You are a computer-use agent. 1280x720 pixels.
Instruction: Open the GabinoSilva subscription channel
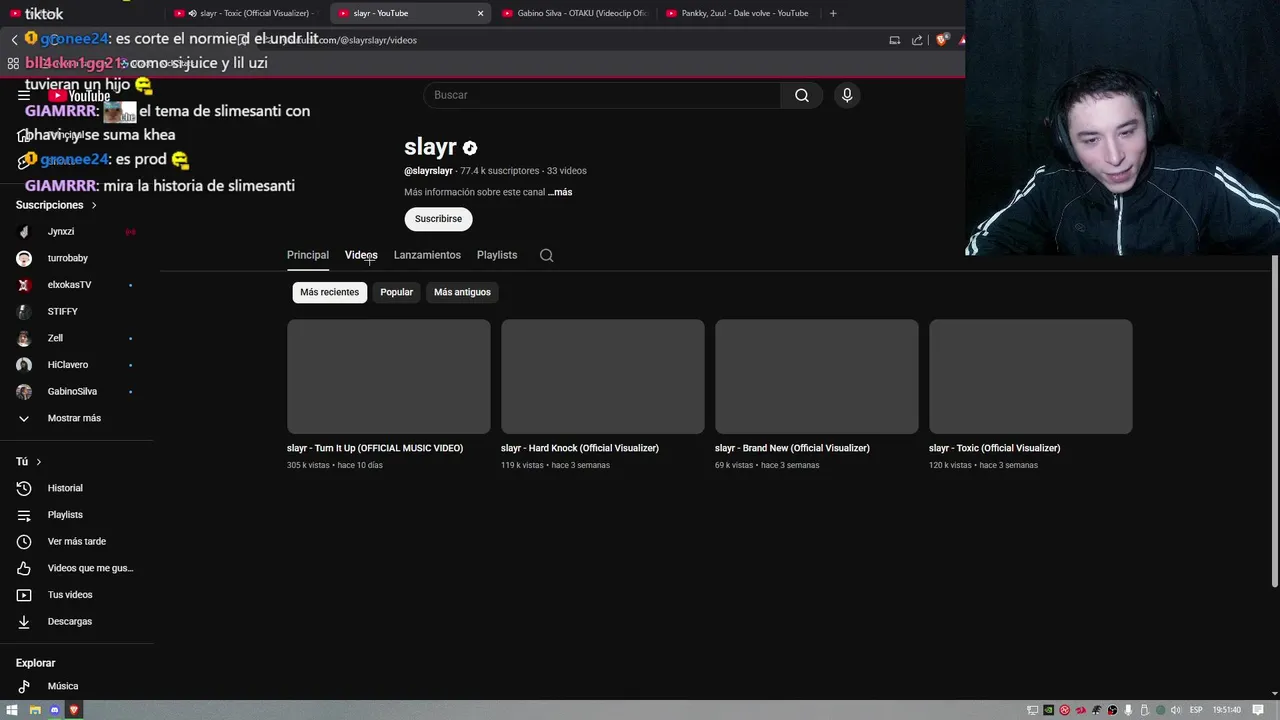[x=70, y=391]
